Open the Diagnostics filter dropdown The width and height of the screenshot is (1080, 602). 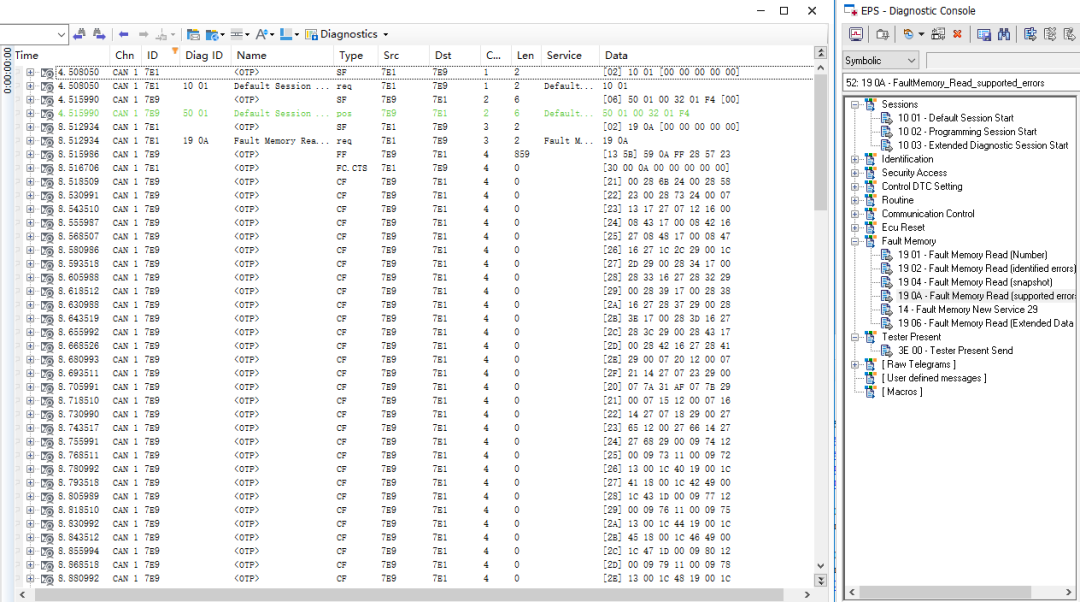coord(386,35)
